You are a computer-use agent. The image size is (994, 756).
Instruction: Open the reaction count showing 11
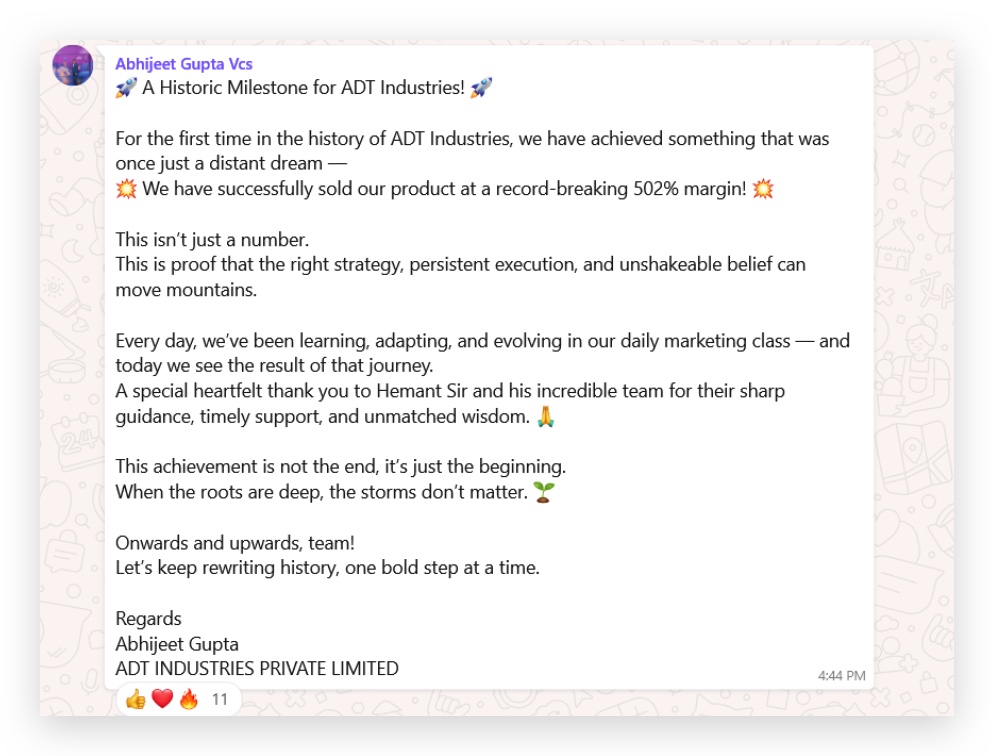pos(219,699)
